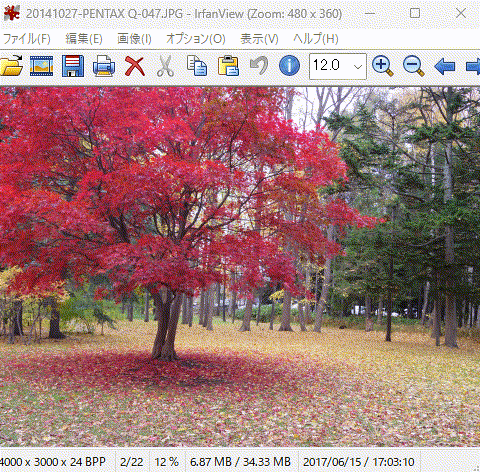Maximize the IrfanView window

(415, 13)
